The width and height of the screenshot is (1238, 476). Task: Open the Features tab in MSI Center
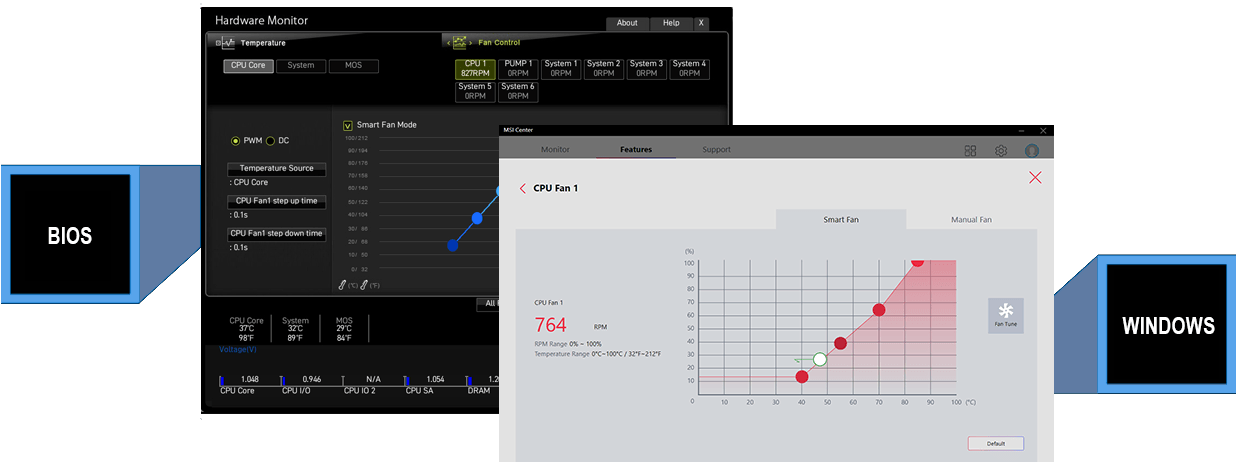(x=636, y=150)
